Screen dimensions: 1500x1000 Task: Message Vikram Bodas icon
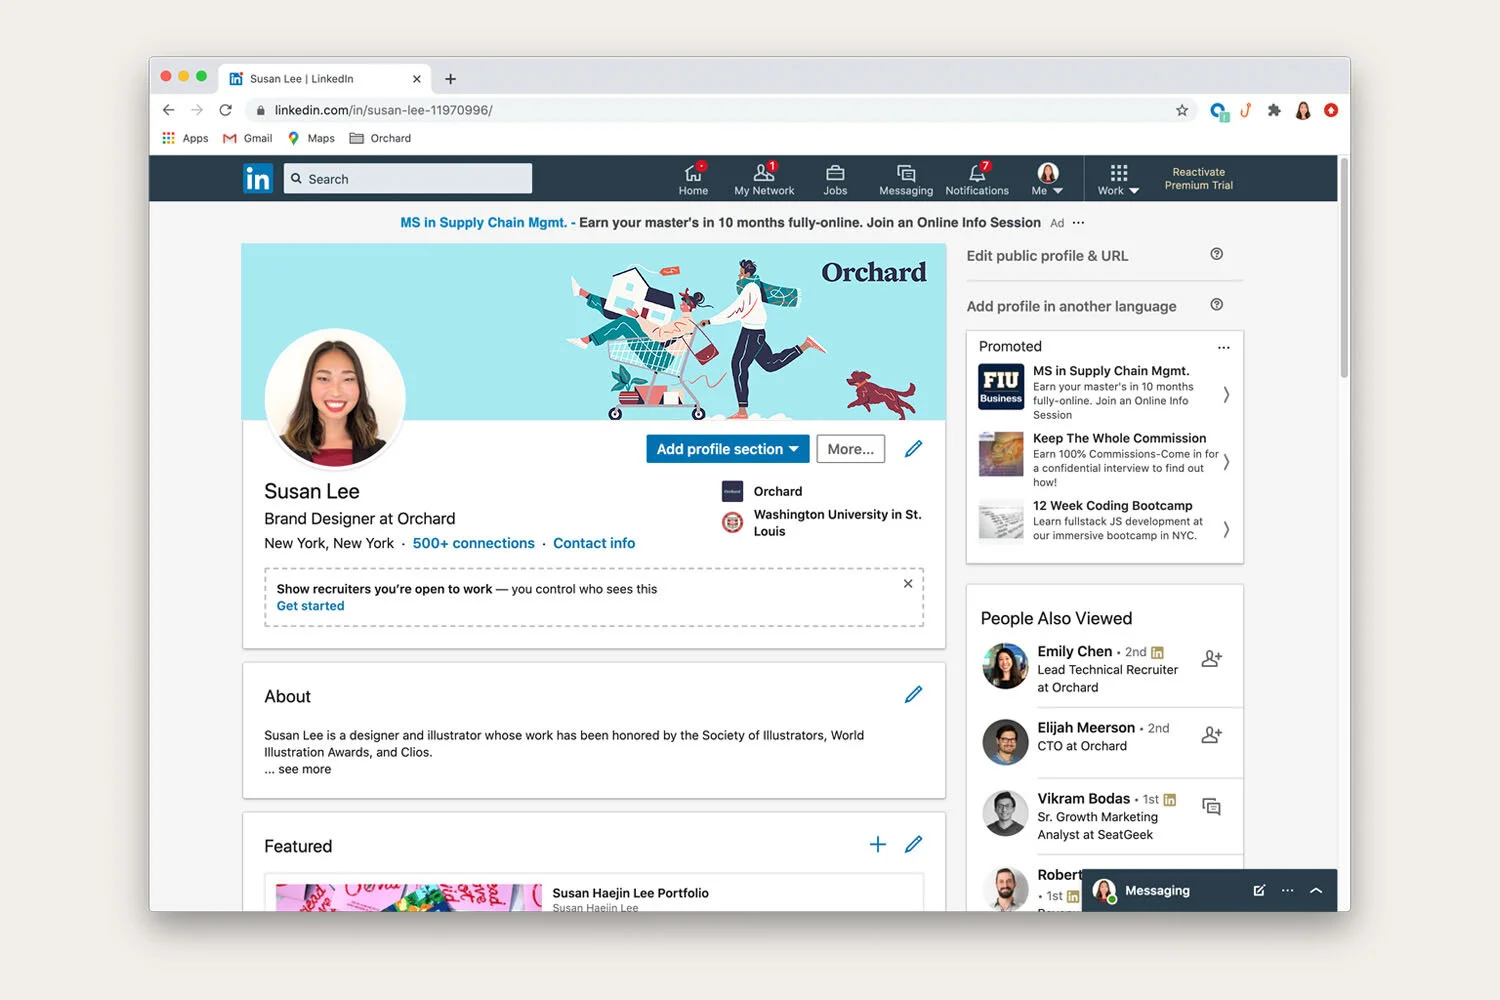click(x=1211, y=807)
